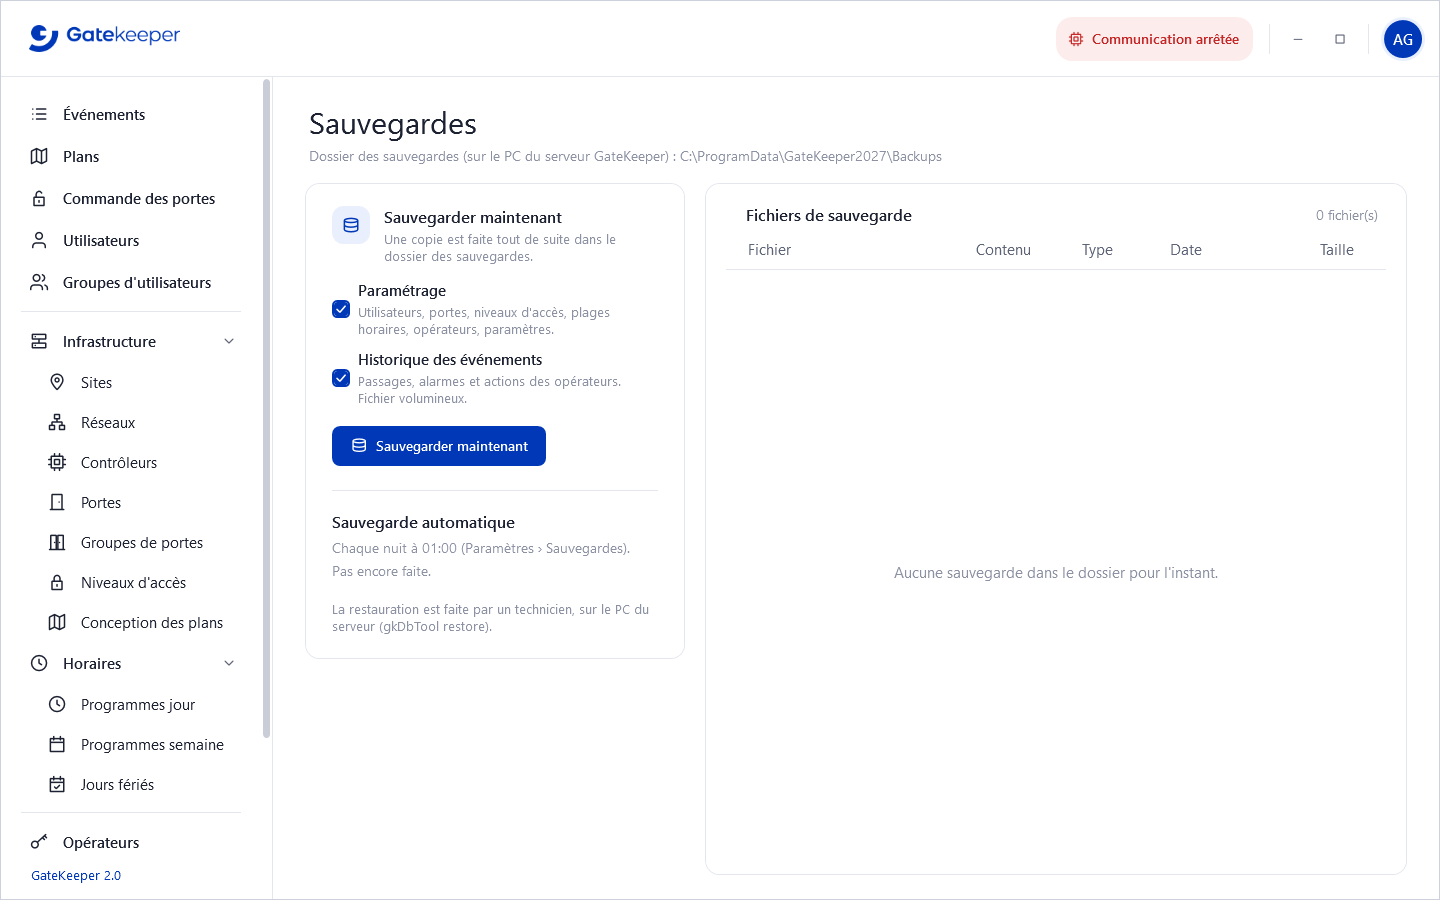This screenshot has width=1440, height=900.
Task: Click the Plans map icon
Action: tap(39, 156)
